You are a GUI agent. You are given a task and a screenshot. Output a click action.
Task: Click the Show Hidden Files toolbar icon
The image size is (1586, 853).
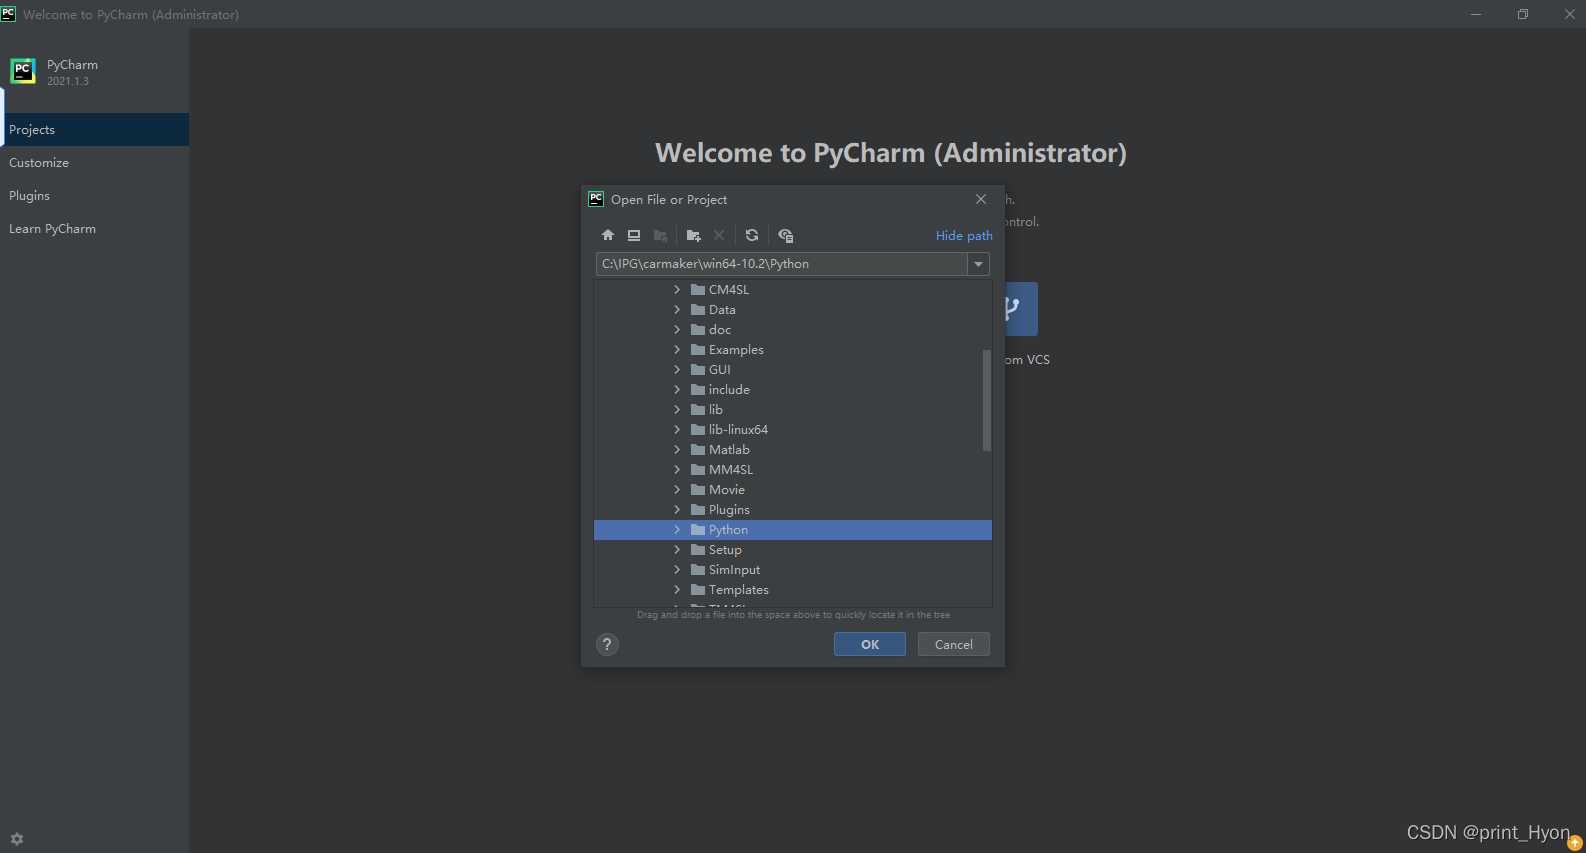pyautogui.click(x=786, y=236)
